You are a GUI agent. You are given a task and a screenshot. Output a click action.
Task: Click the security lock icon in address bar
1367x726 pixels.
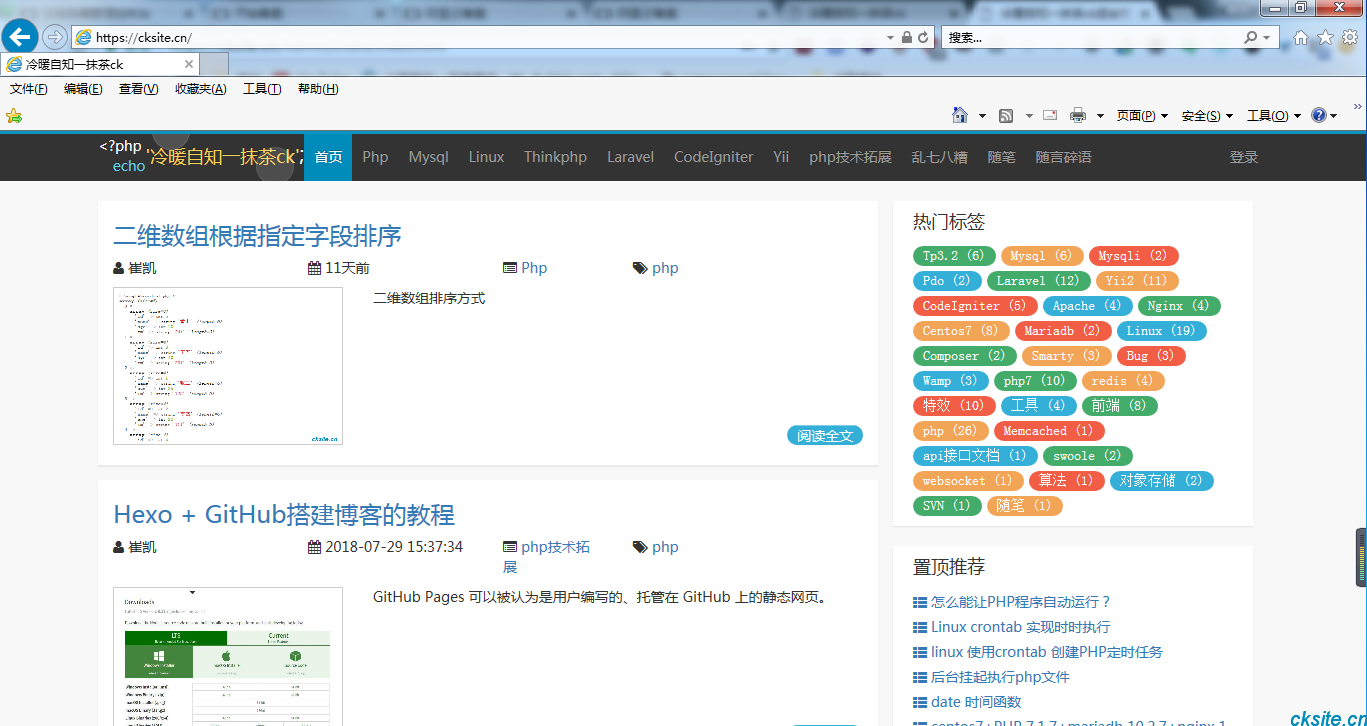coord(906,37)
